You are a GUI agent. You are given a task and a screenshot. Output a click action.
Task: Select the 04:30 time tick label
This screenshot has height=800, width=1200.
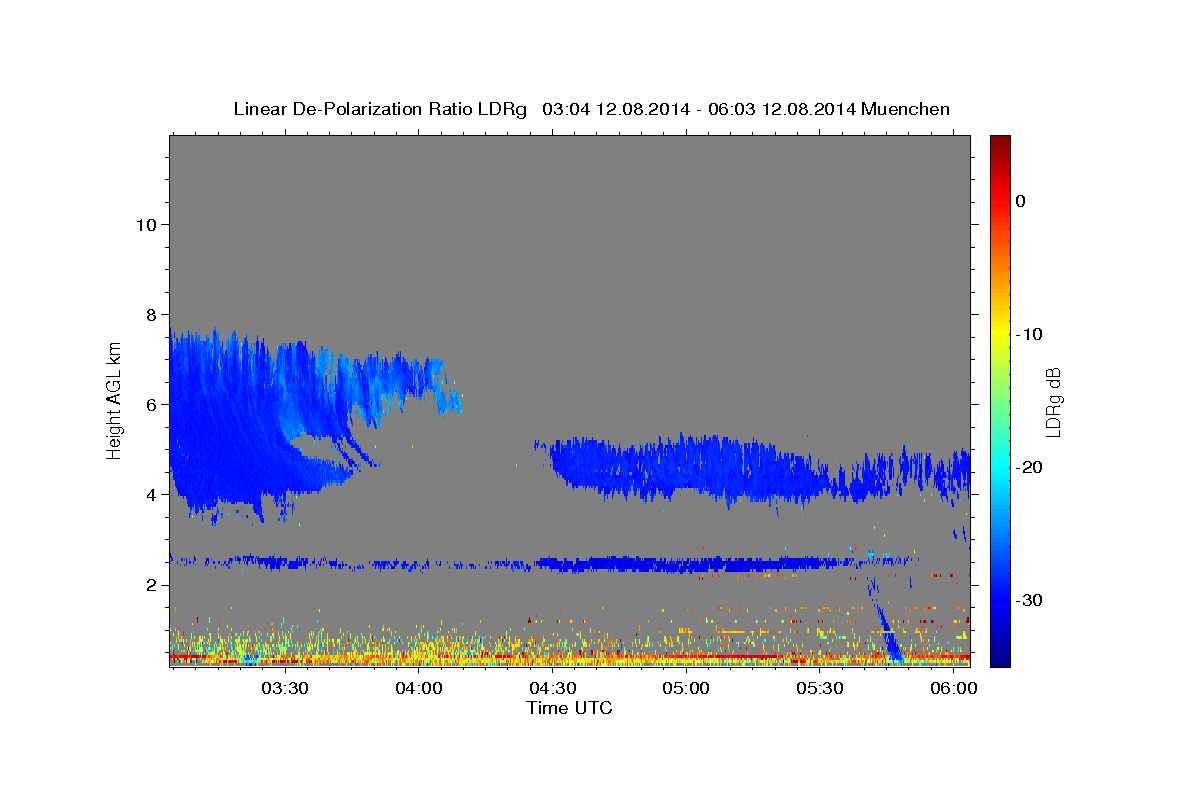pyautogui.click(x=552, y=689)
